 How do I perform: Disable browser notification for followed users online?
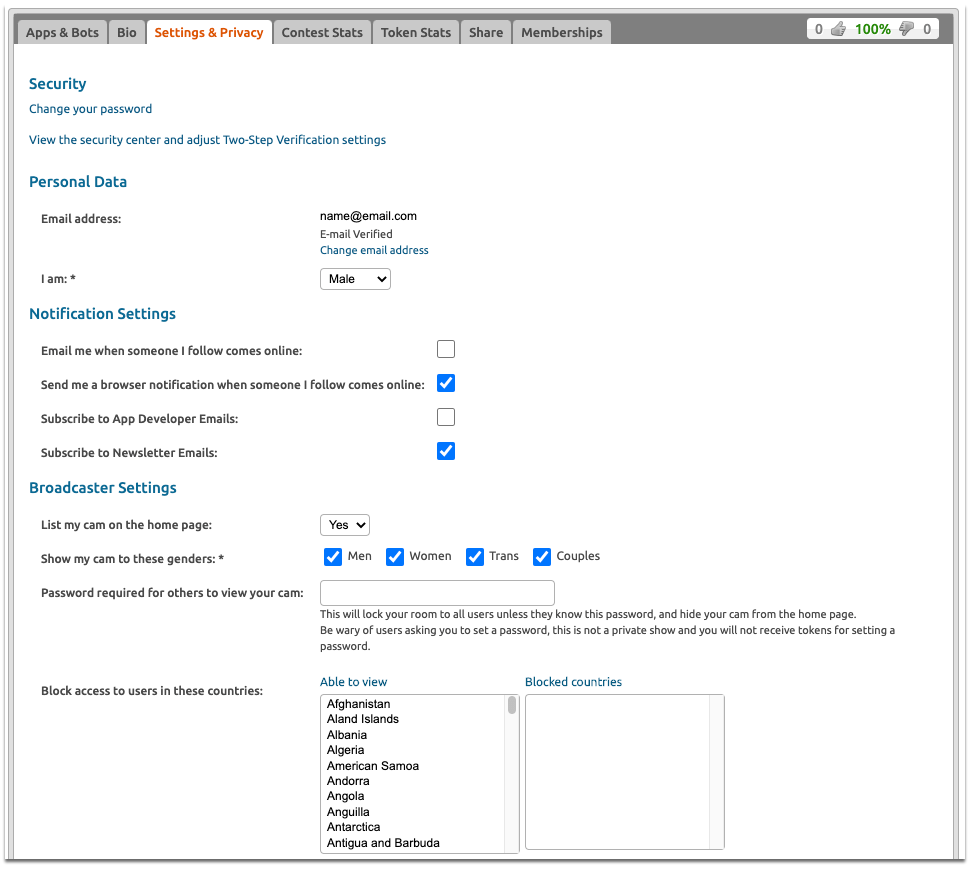point(446,384)
